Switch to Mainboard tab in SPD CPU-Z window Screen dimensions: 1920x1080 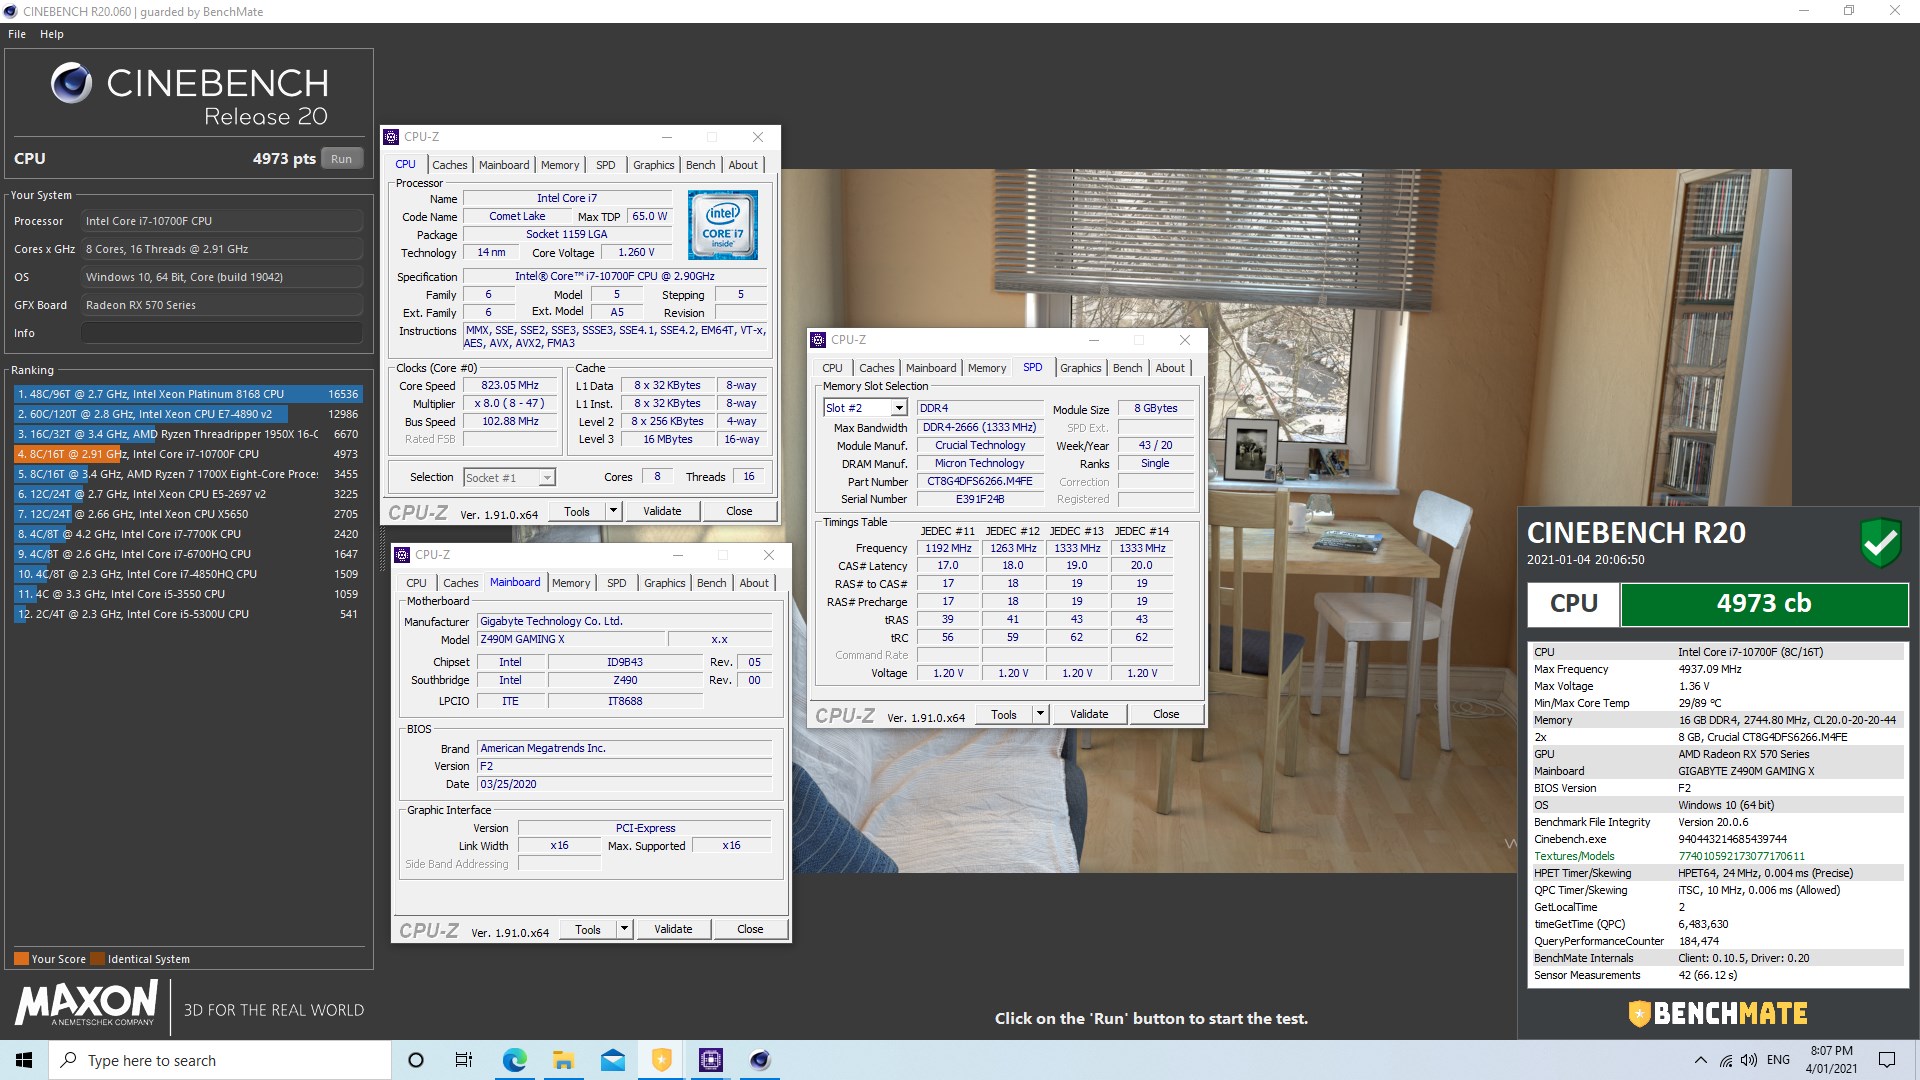[931, 368]
